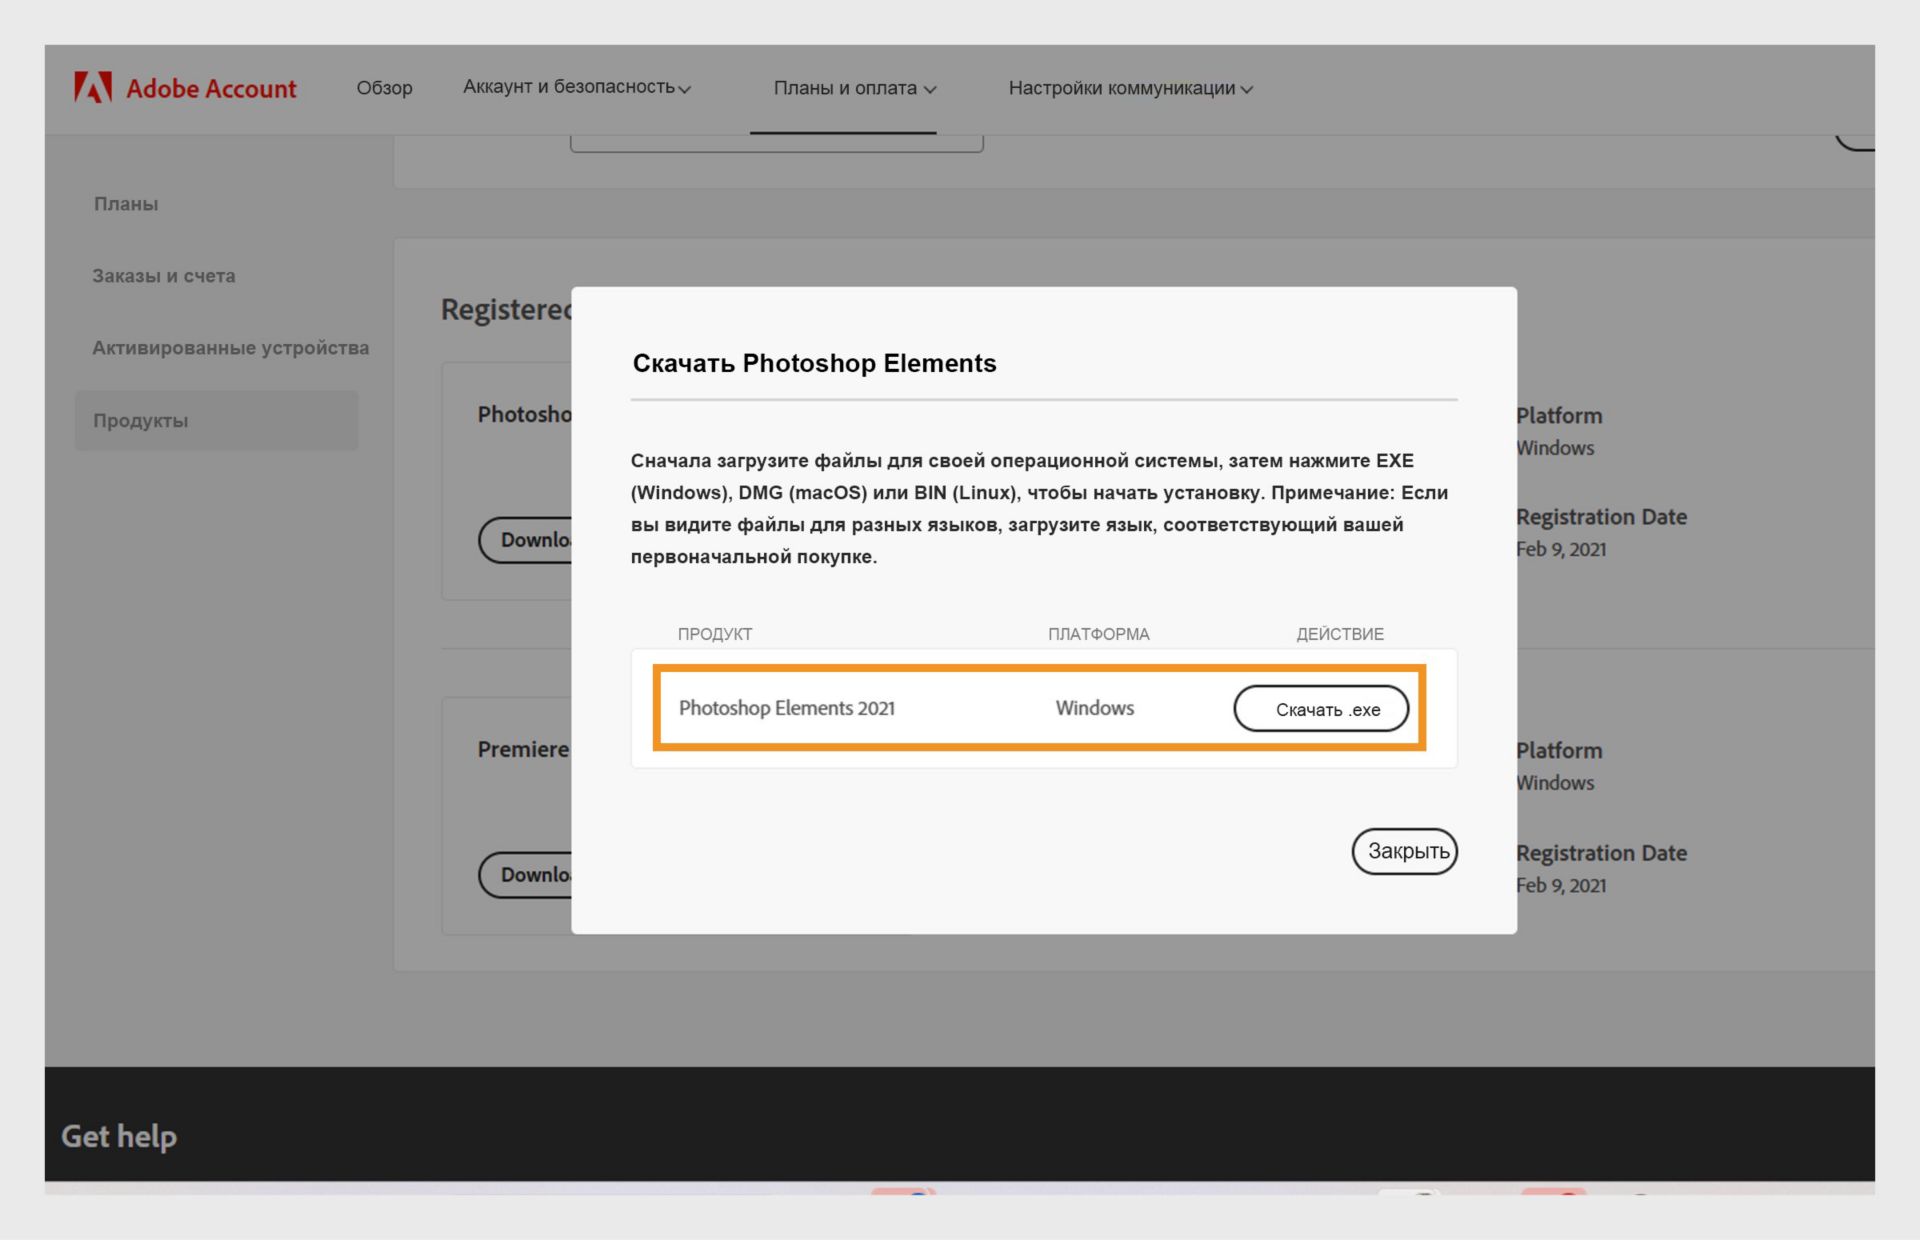Image resolution: width=1920 pixels, height=1240 pixels.
Task: Open Заказы и счета in sidebar
Action: [x=164, y=276]
